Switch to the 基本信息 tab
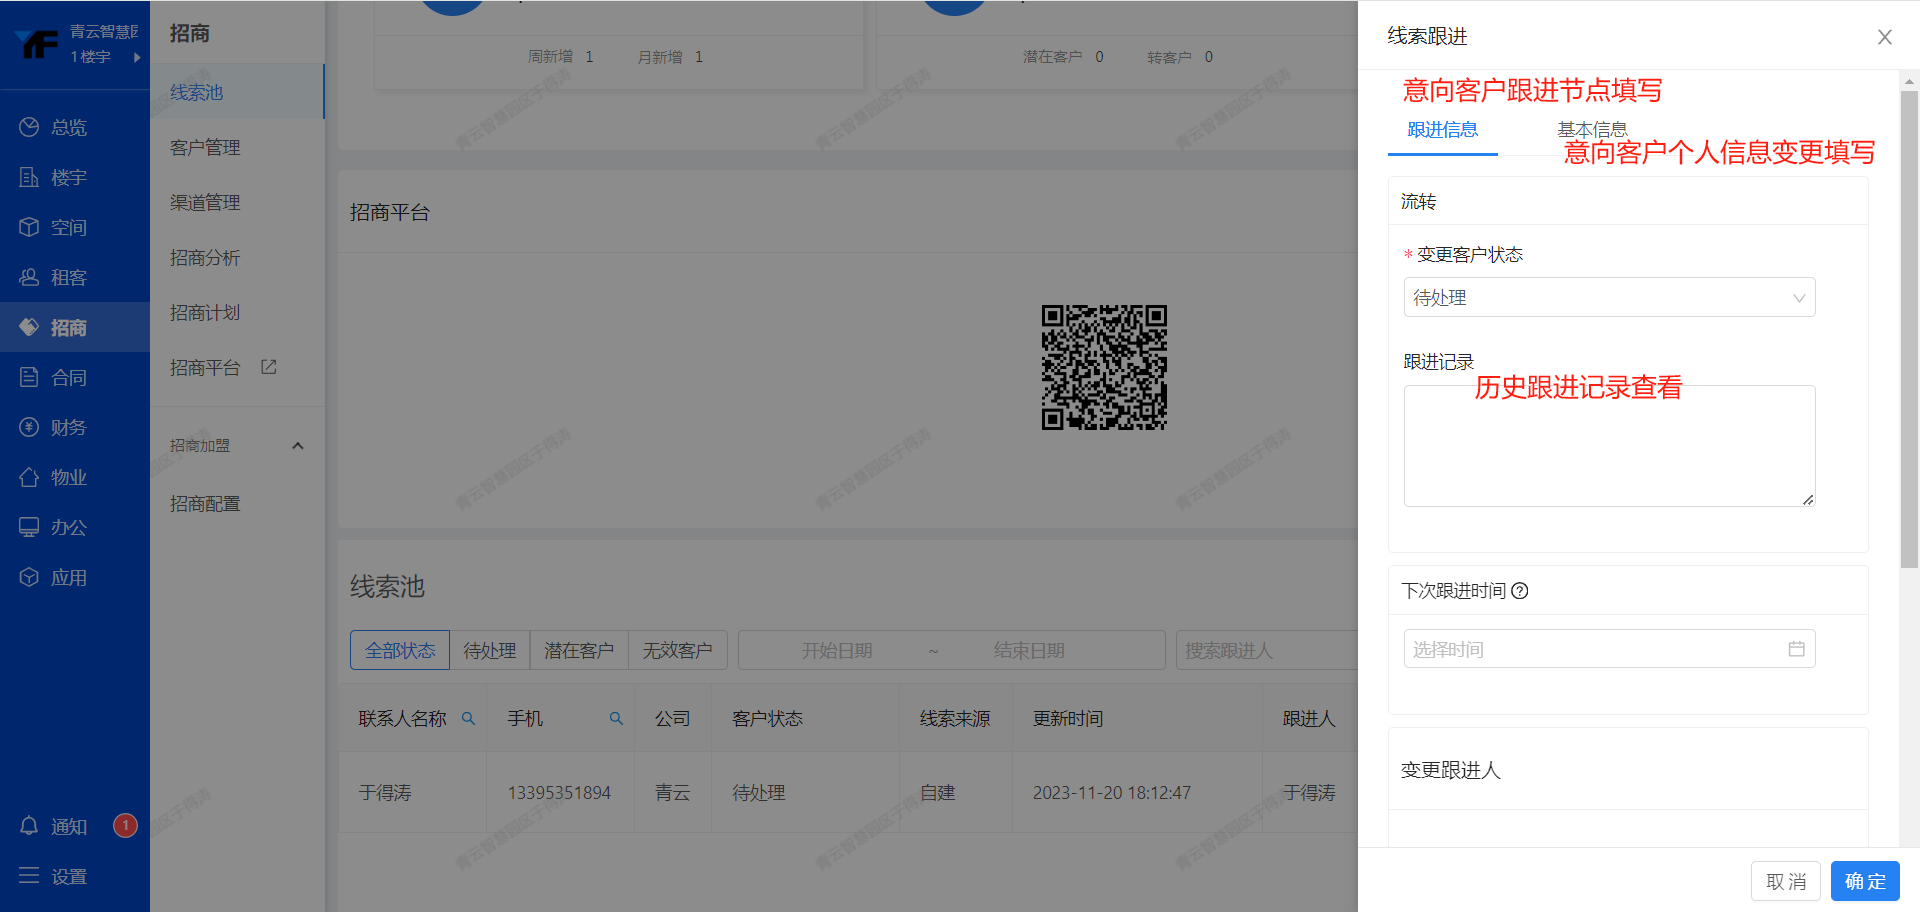 coord(1592,129)
